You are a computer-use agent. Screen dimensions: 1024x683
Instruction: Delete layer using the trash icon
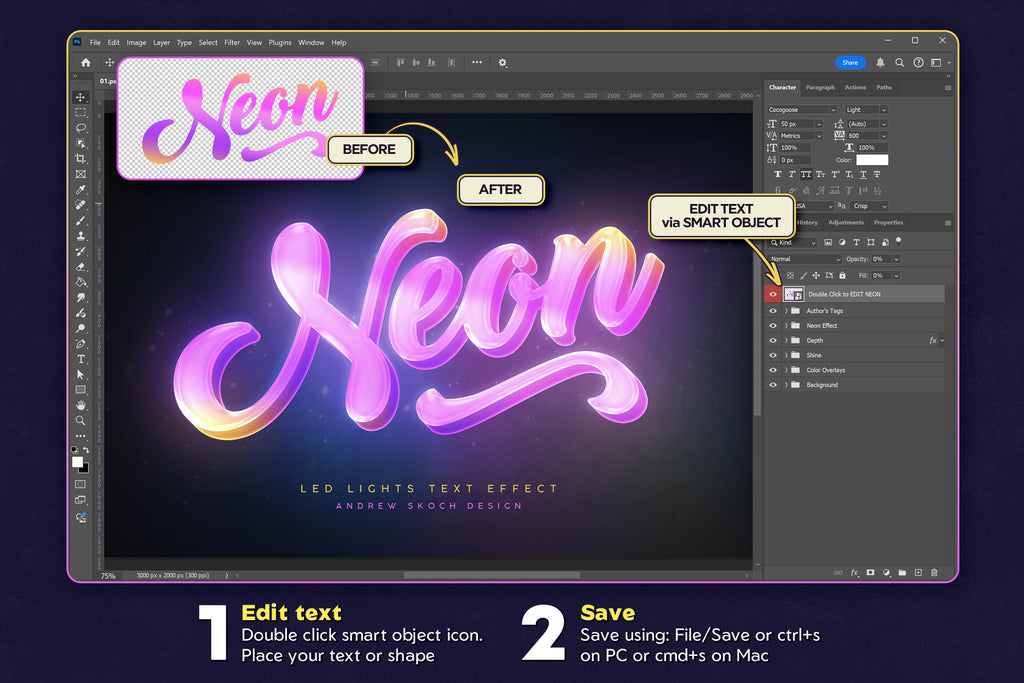click(934, 573)
